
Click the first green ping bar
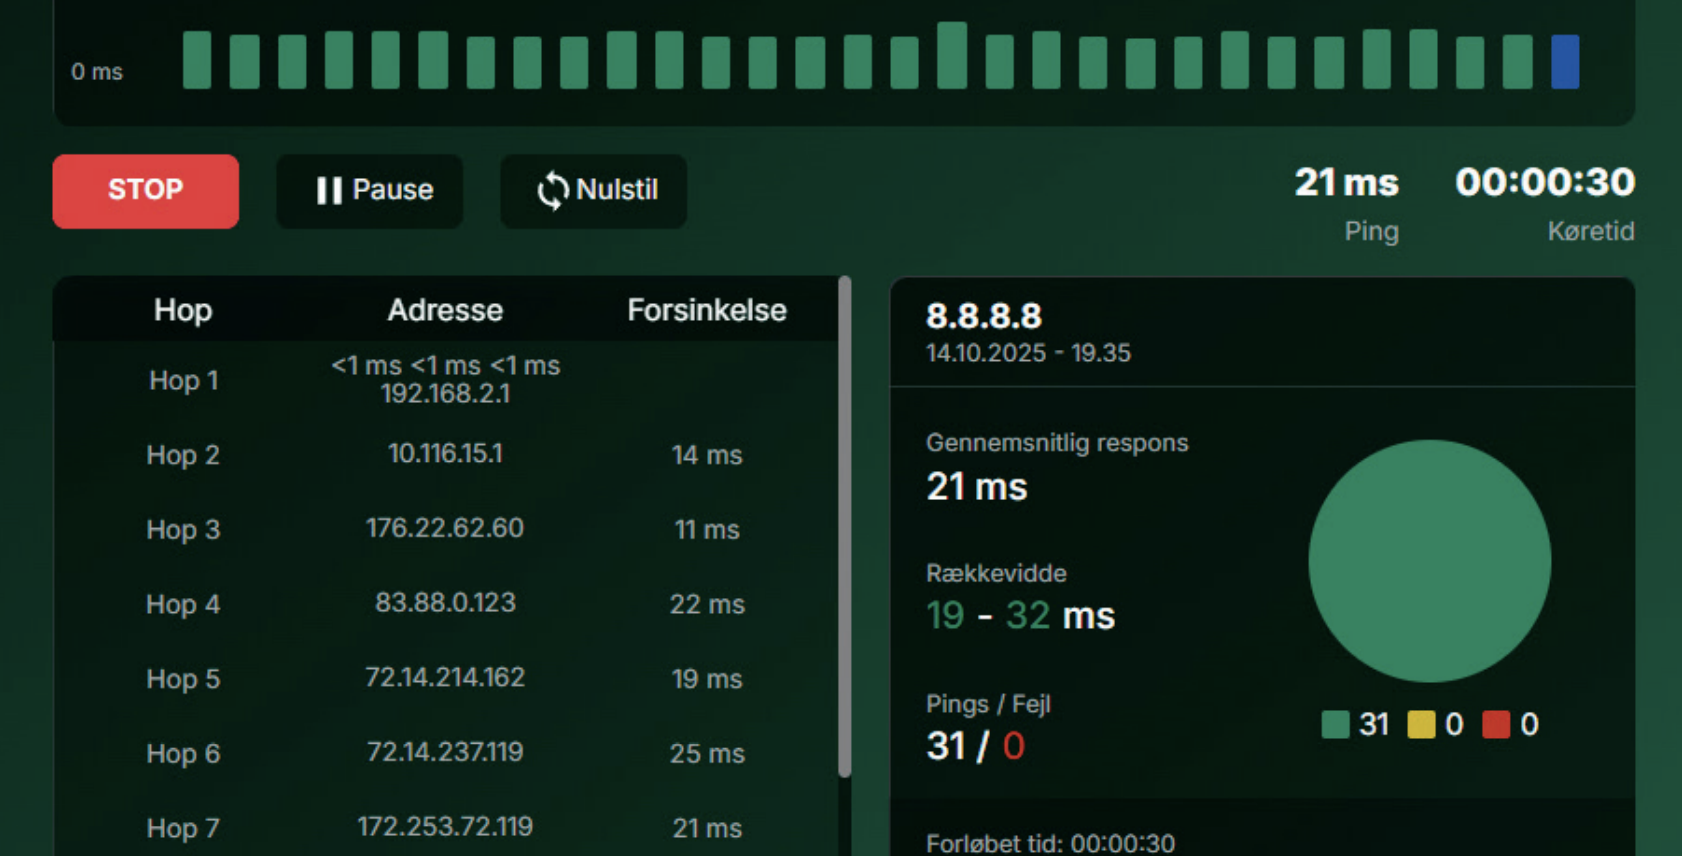click(197, 60)
